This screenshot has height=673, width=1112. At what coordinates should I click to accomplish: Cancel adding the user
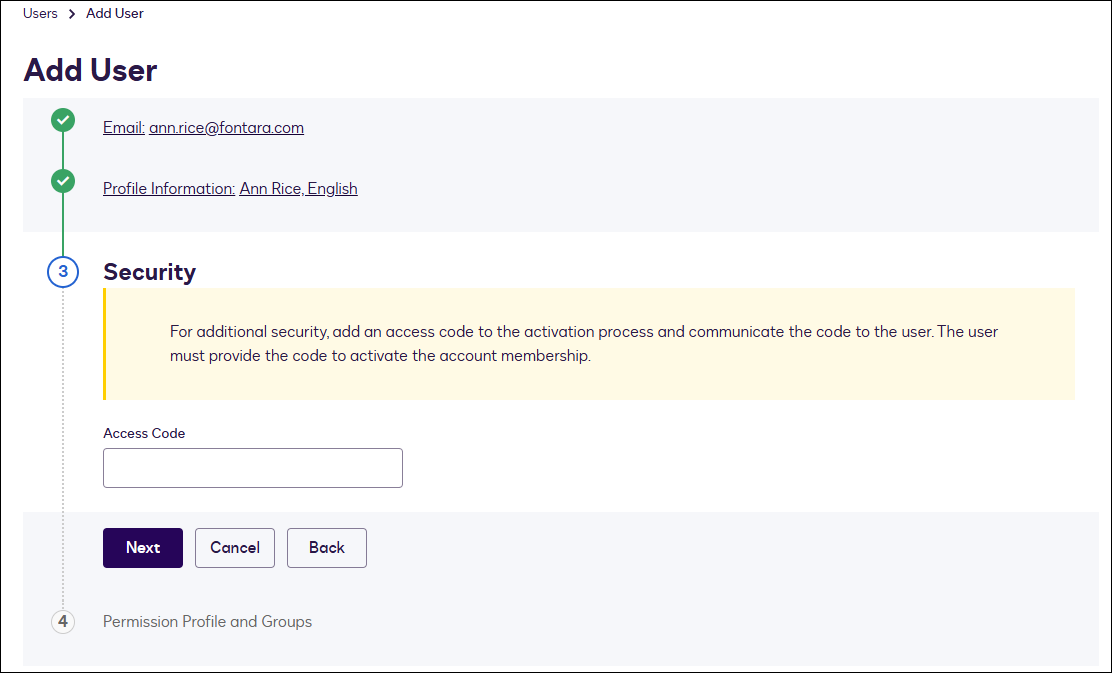click(235, 548)
